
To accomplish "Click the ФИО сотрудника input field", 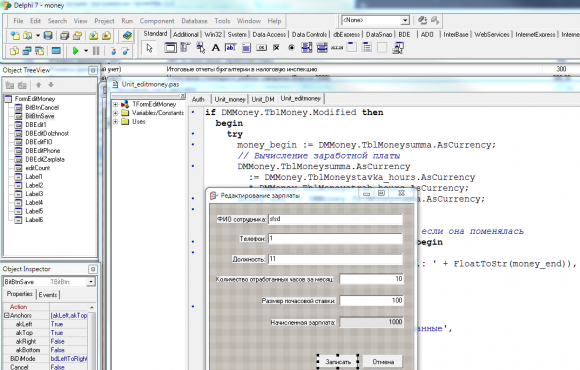I will click(335, 219).
